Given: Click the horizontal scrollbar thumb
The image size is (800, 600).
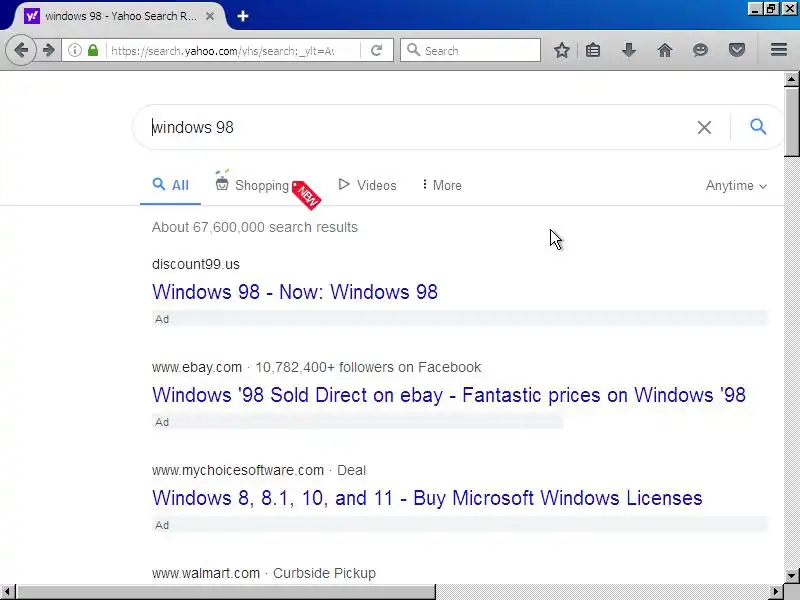Looking at the screenshot, I should [x=226, y=592].
